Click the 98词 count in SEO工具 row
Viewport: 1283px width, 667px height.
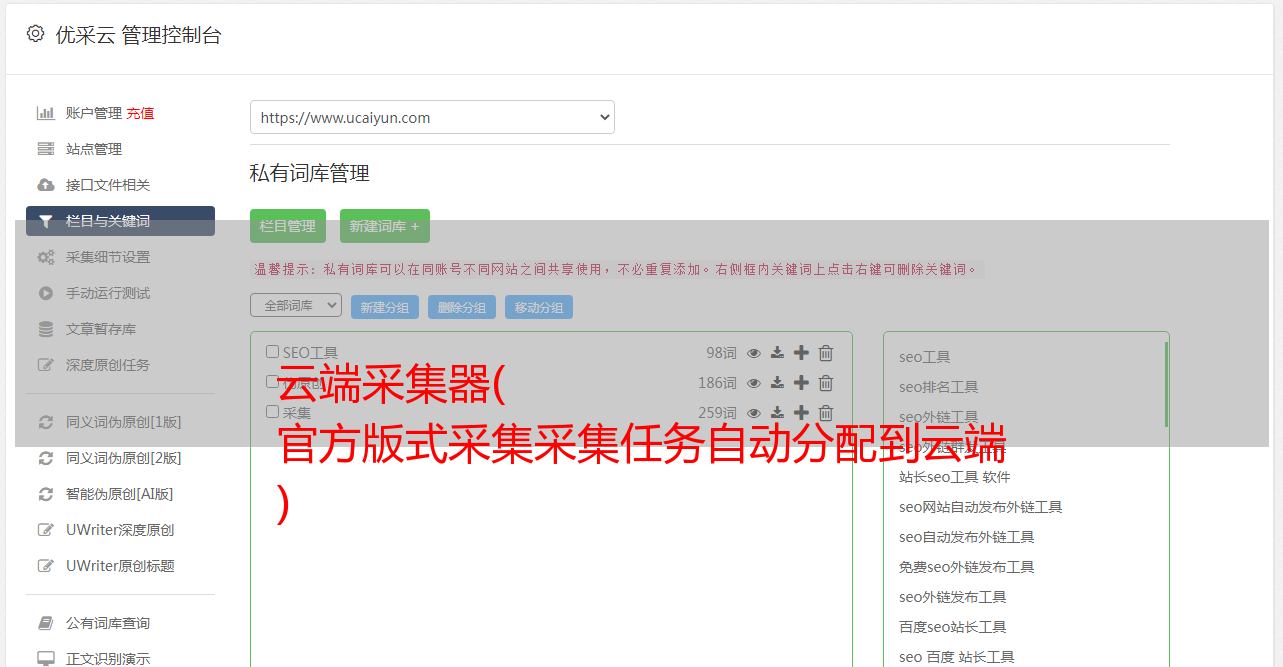click(x=721, y=353)
